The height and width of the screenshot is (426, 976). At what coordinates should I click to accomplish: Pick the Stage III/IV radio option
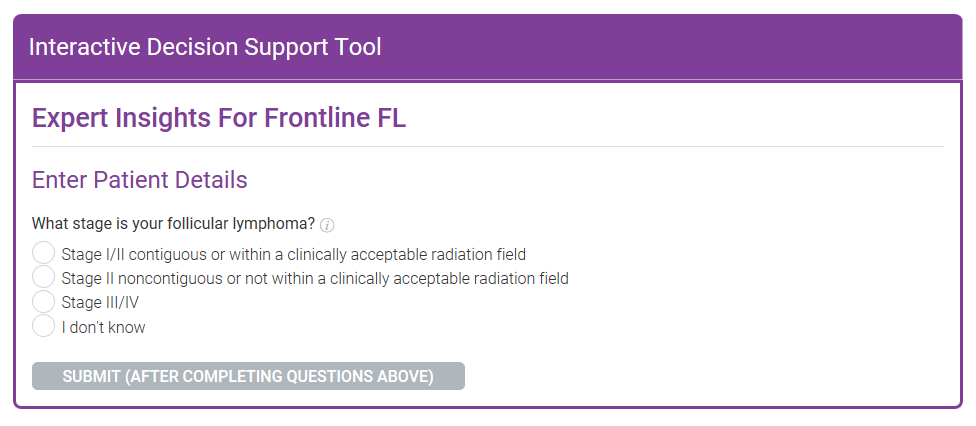44,301
